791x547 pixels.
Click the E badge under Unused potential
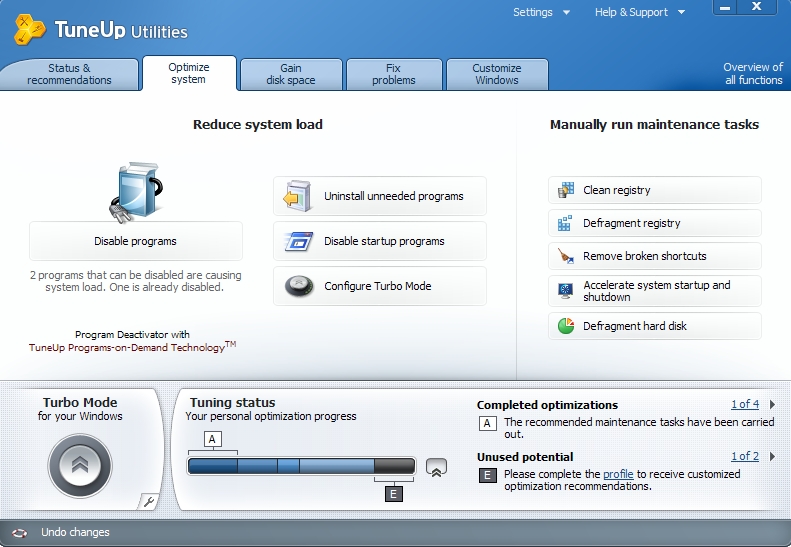(487, 475)
